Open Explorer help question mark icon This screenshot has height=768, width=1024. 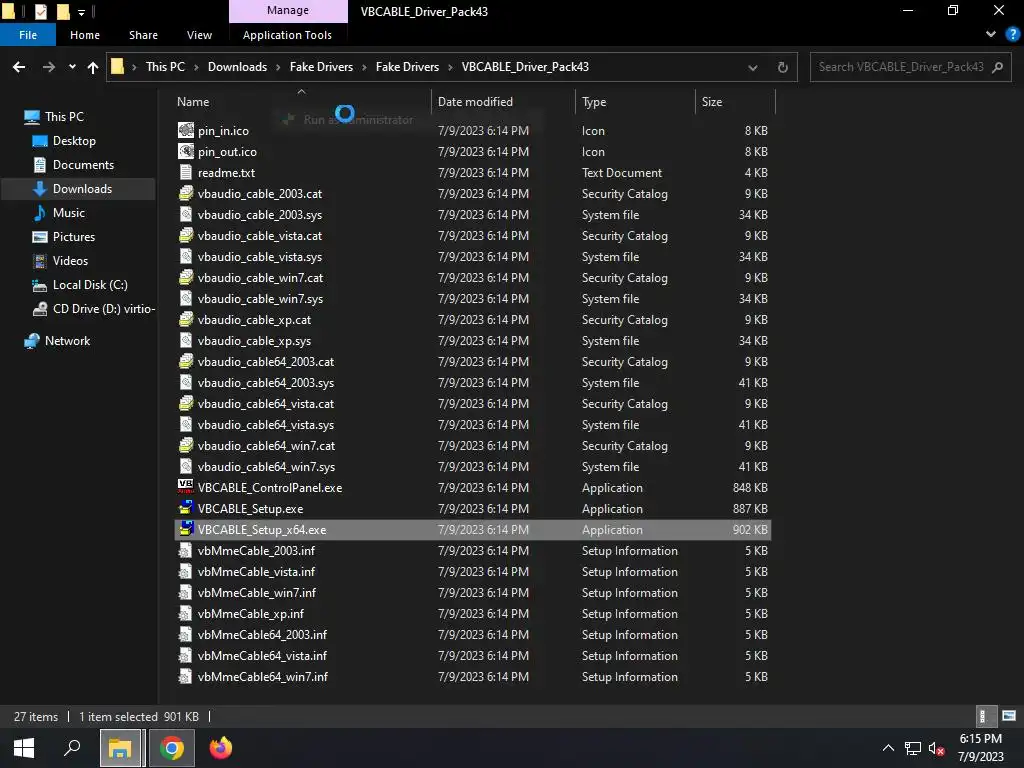pyautogui.click(x=1013, y=35)
